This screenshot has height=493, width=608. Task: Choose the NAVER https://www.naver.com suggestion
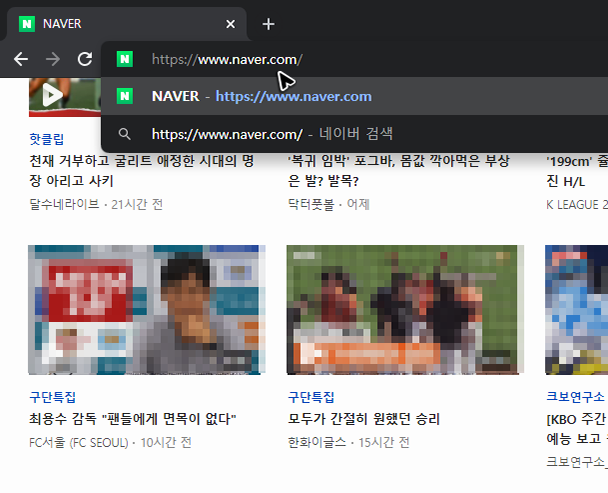click(x=354, y=96)
